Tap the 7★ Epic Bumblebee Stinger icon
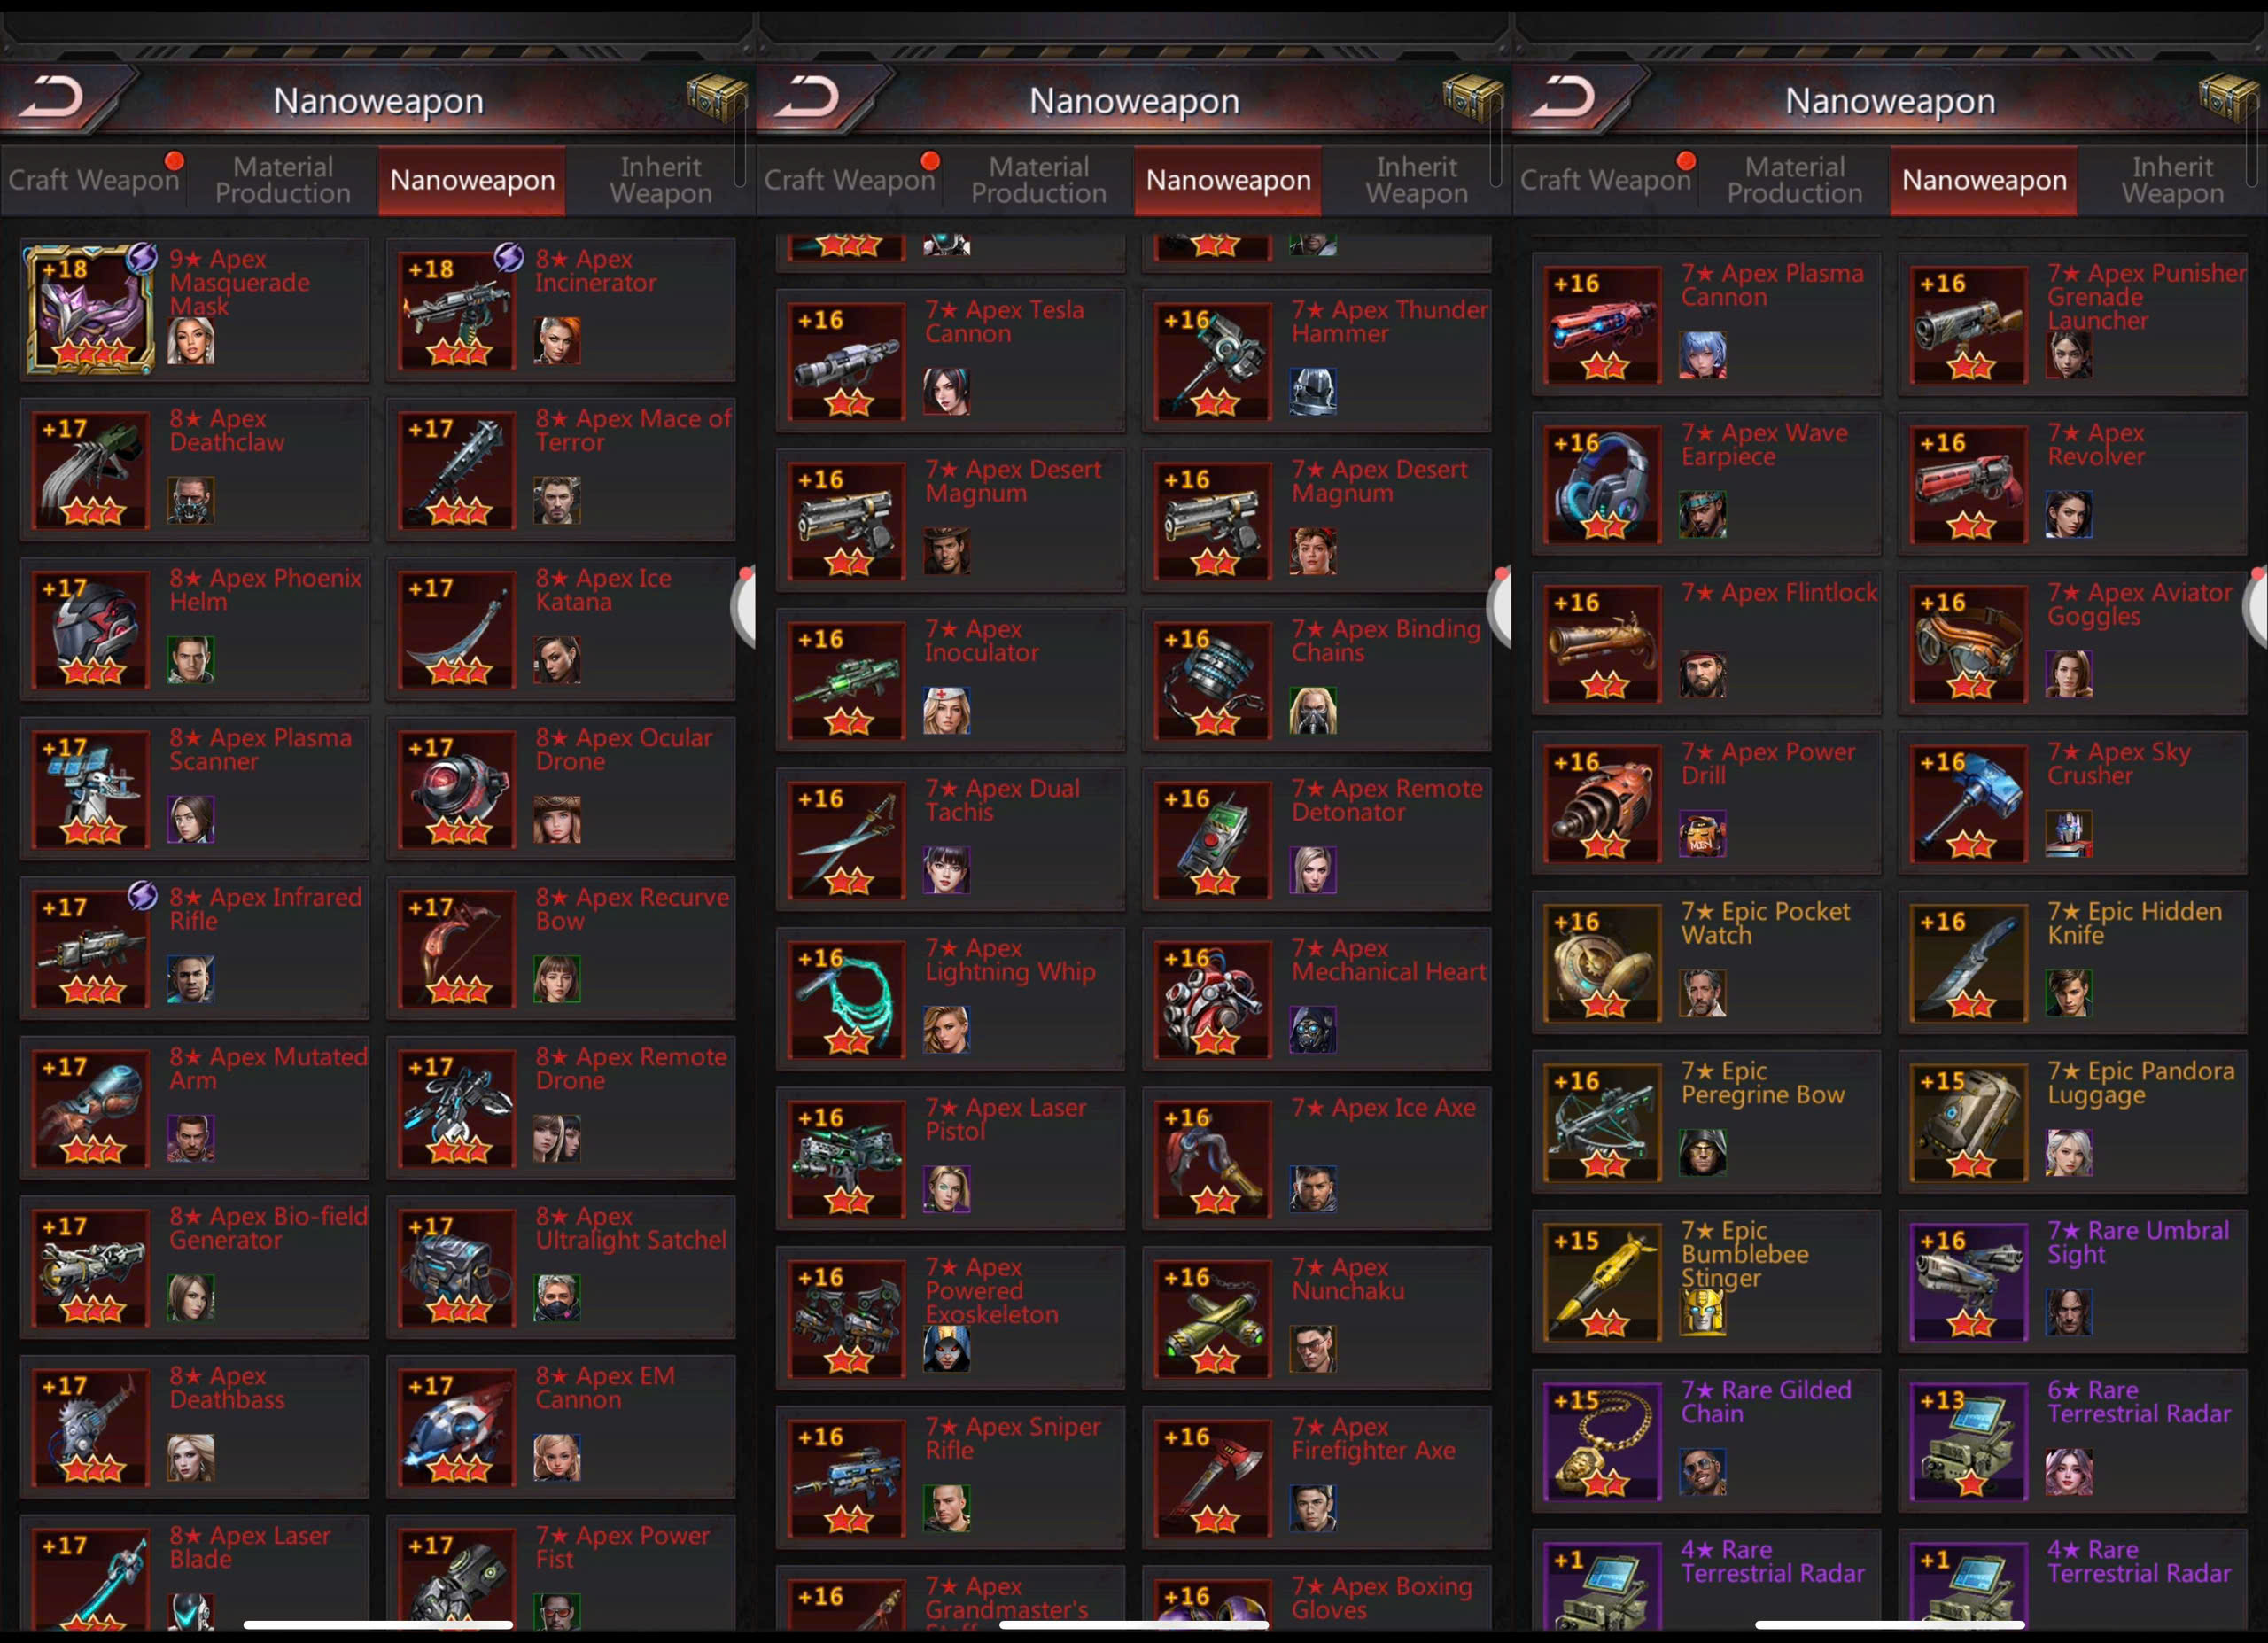 pos(1603,1283)
